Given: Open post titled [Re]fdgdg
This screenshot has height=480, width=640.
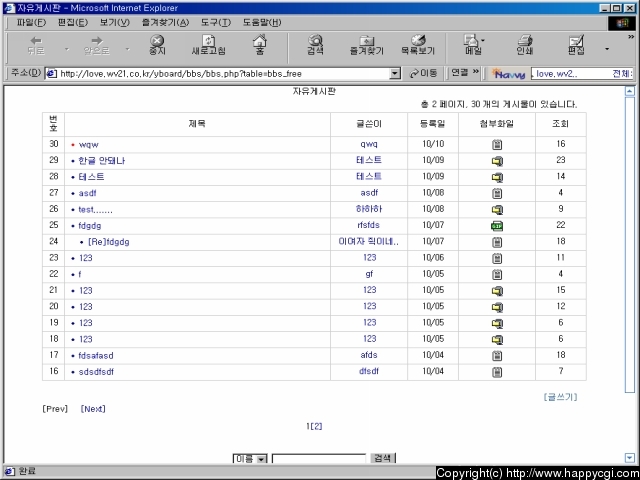Looking at the screenshot, I should pos(109,242).
